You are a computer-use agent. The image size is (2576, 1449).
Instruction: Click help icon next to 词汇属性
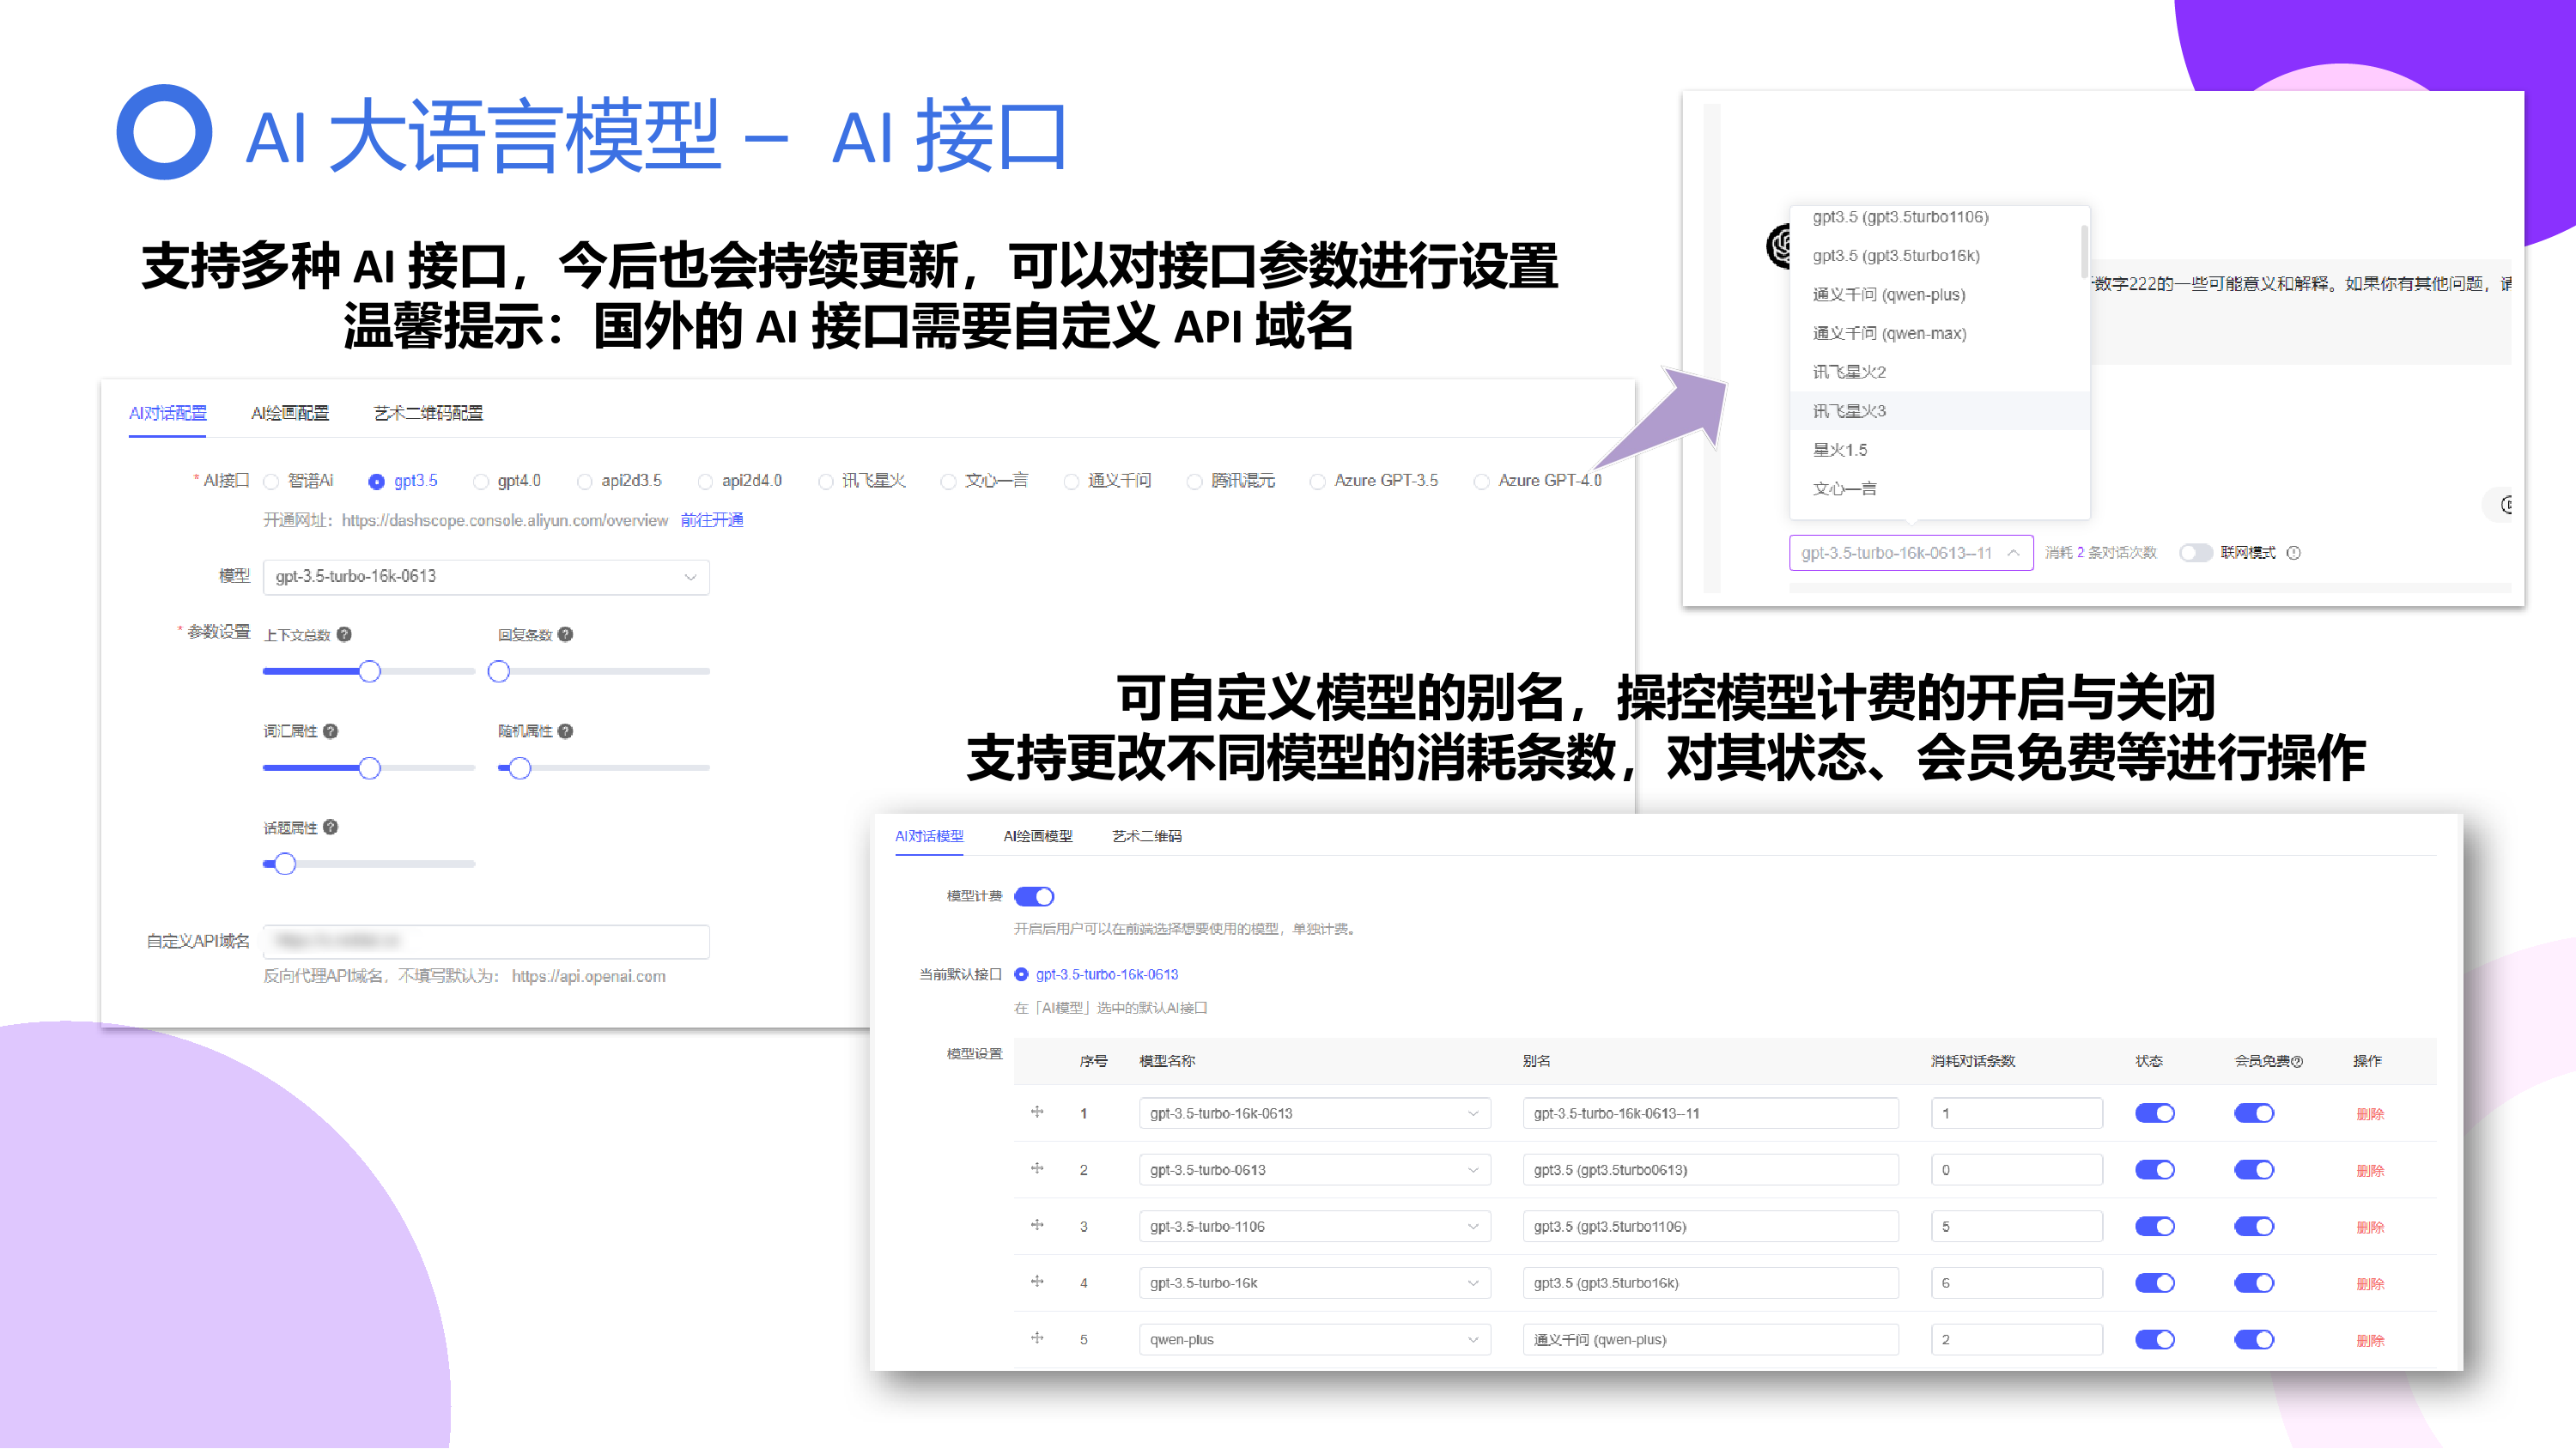click(330, 731)
